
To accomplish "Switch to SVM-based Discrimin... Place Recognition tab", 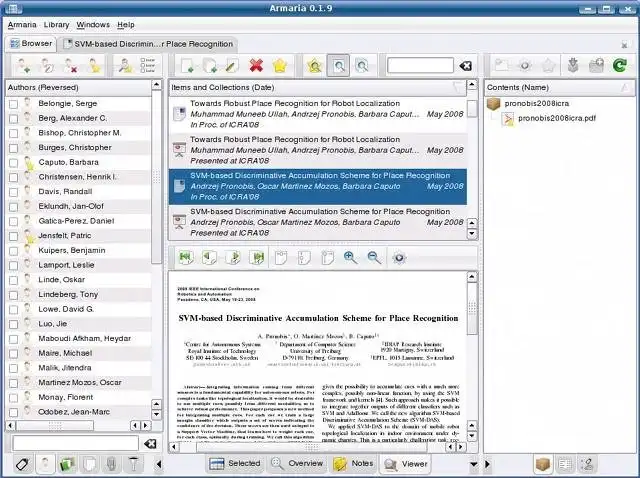I will click(149, 44).
